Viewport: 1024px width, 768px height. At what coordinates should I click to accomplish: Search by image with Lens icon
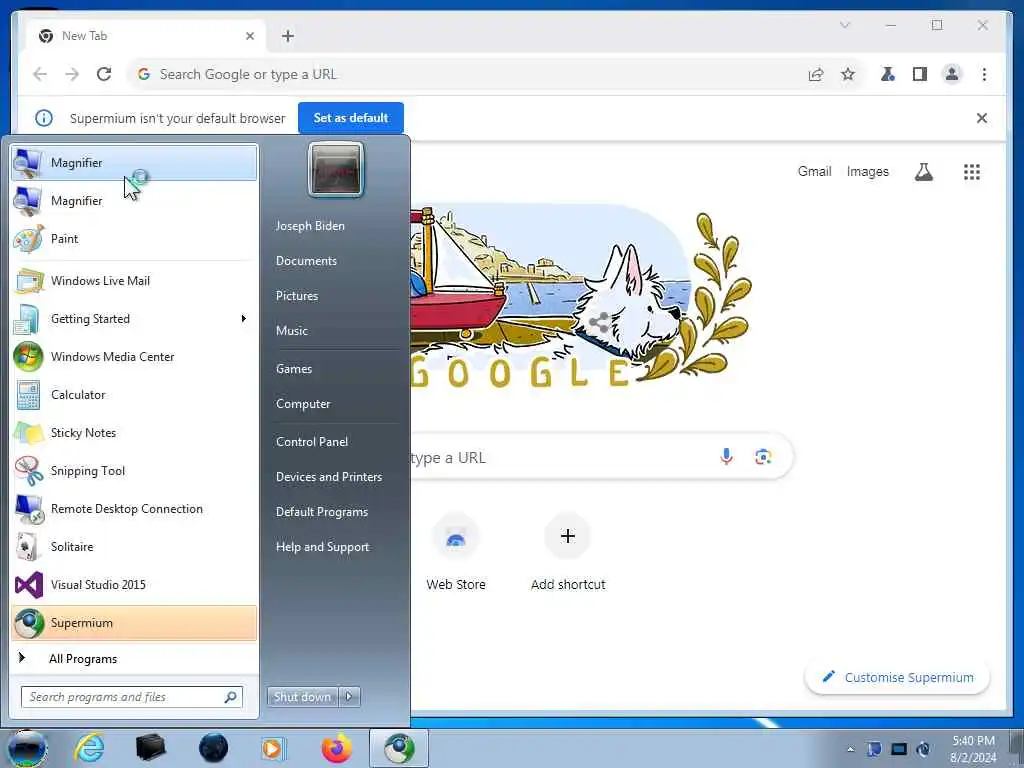(x=763, y=456)
